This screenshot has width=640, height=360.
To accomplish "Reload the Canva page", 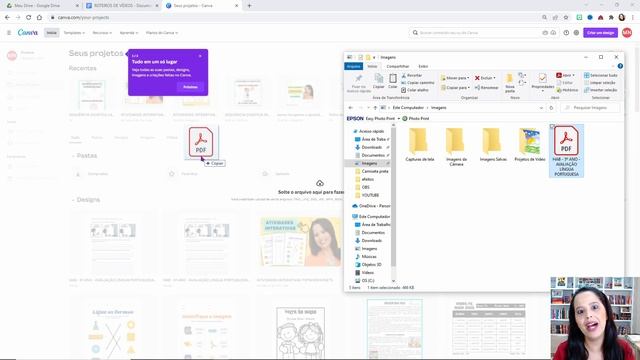I will point(29,18).
